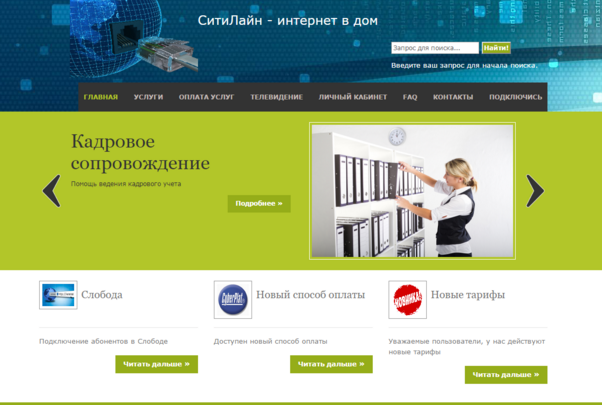Open the slider photo of woman with folders
The width and height of the screenshot is (602, 406).
[412, 191]
